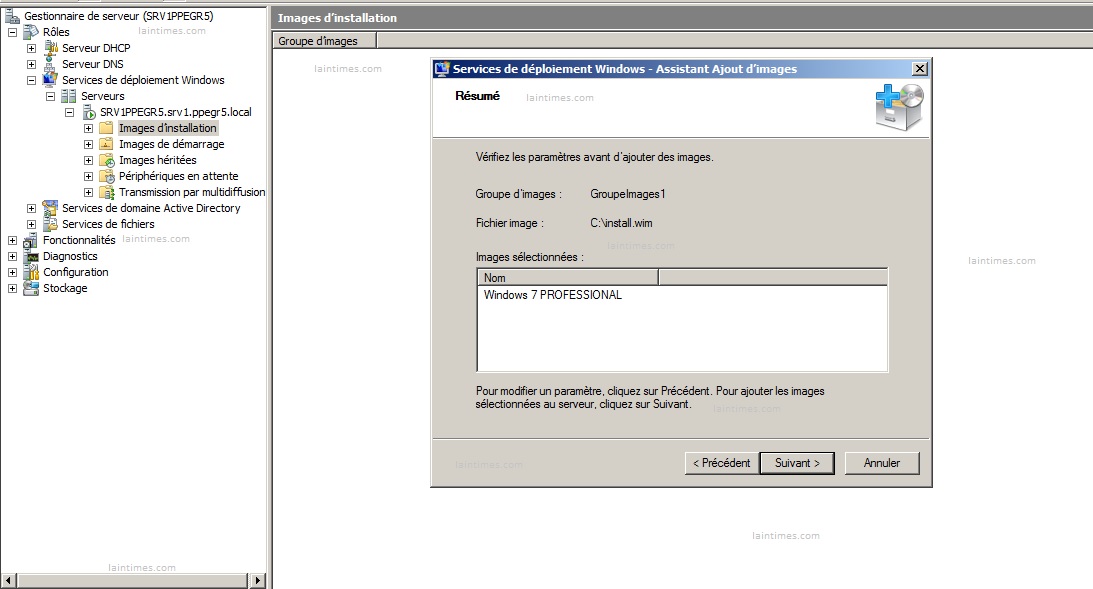Expand the Services de fichiers node
The height and width of the screenshot is (589, 1093).
click(x=31, y=224)
